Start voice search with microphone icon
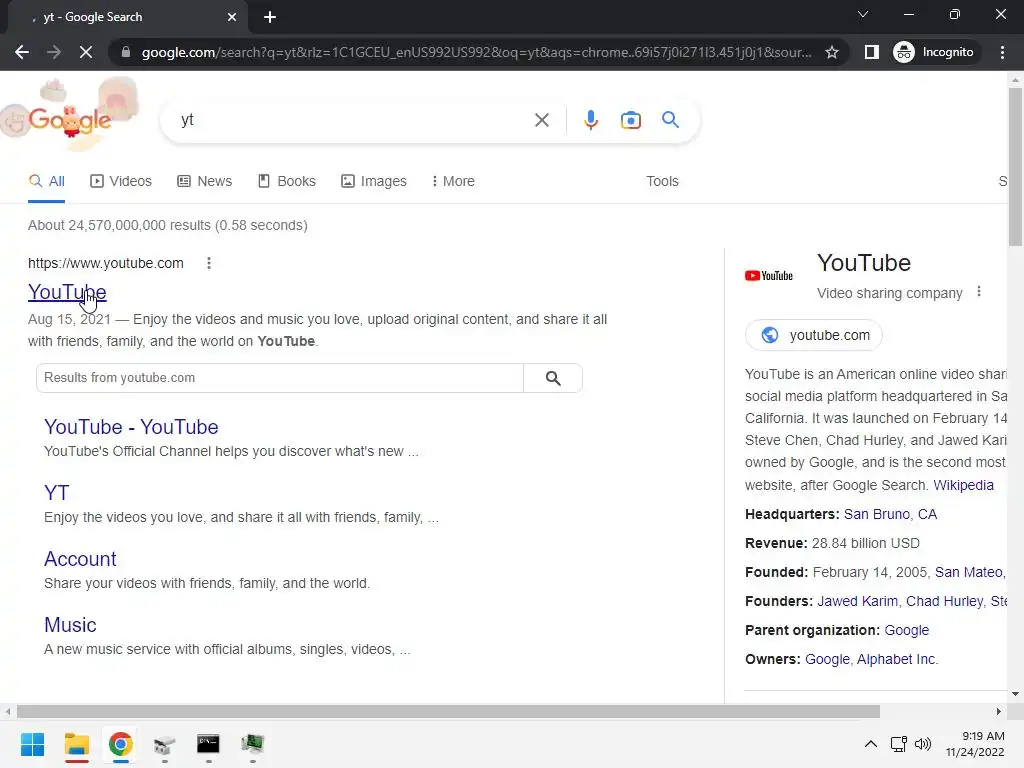The height and width of the screenshot is (768, 1024). (x=590, y=120)
